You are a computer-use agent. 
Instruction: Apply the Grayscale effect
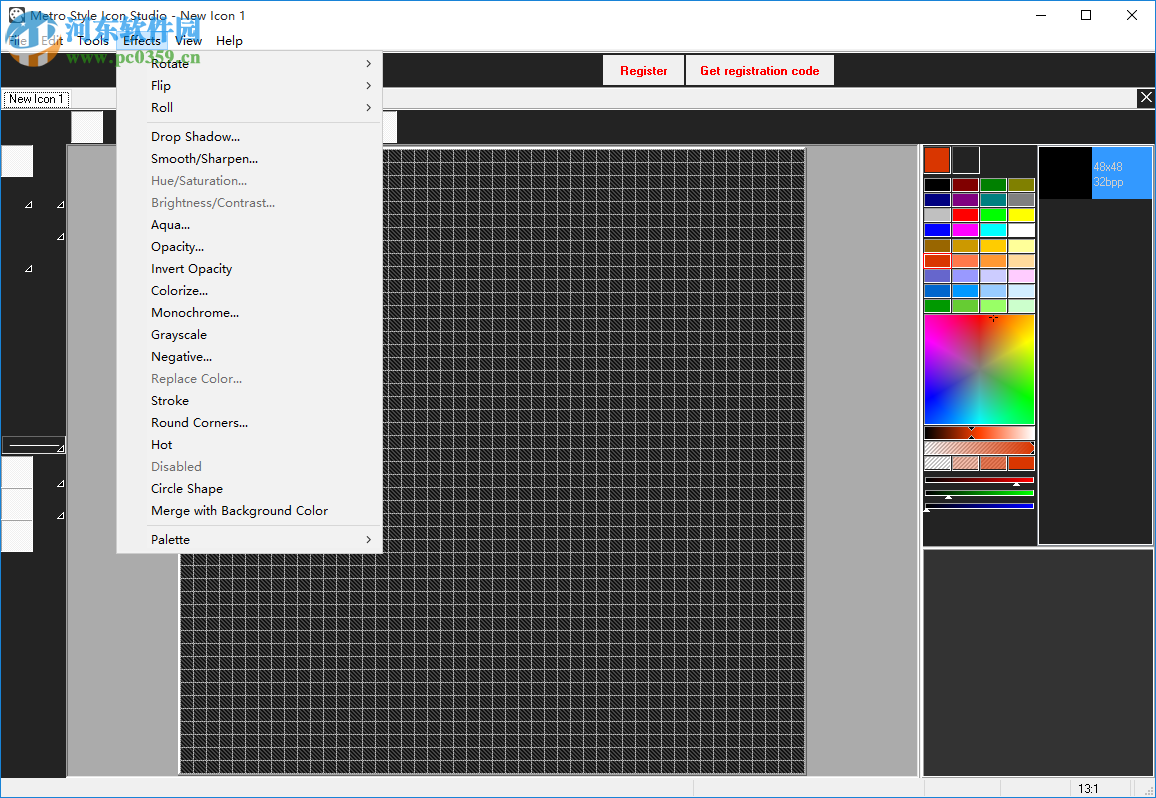tap(179, 335)
